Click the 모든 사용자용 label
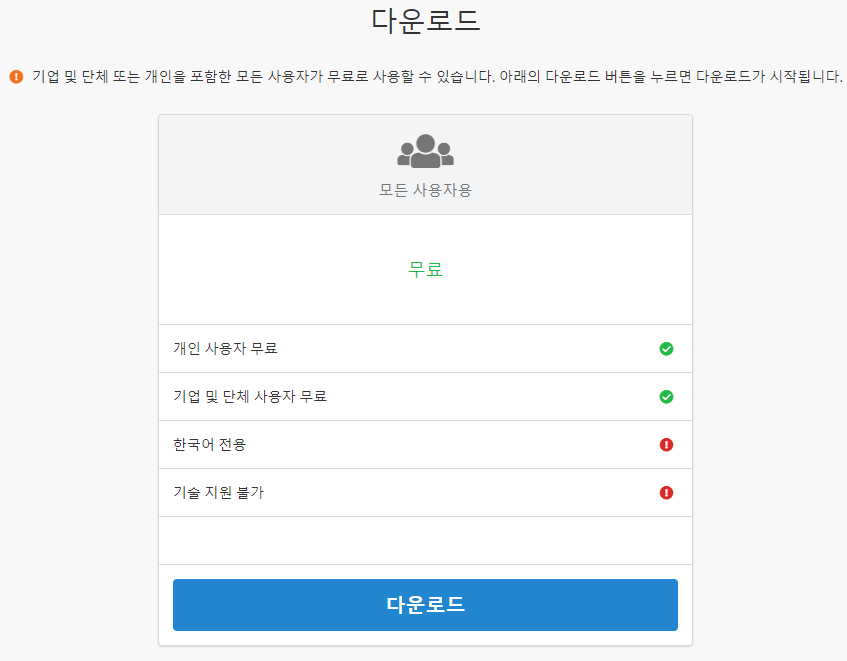 pos(426,190)
